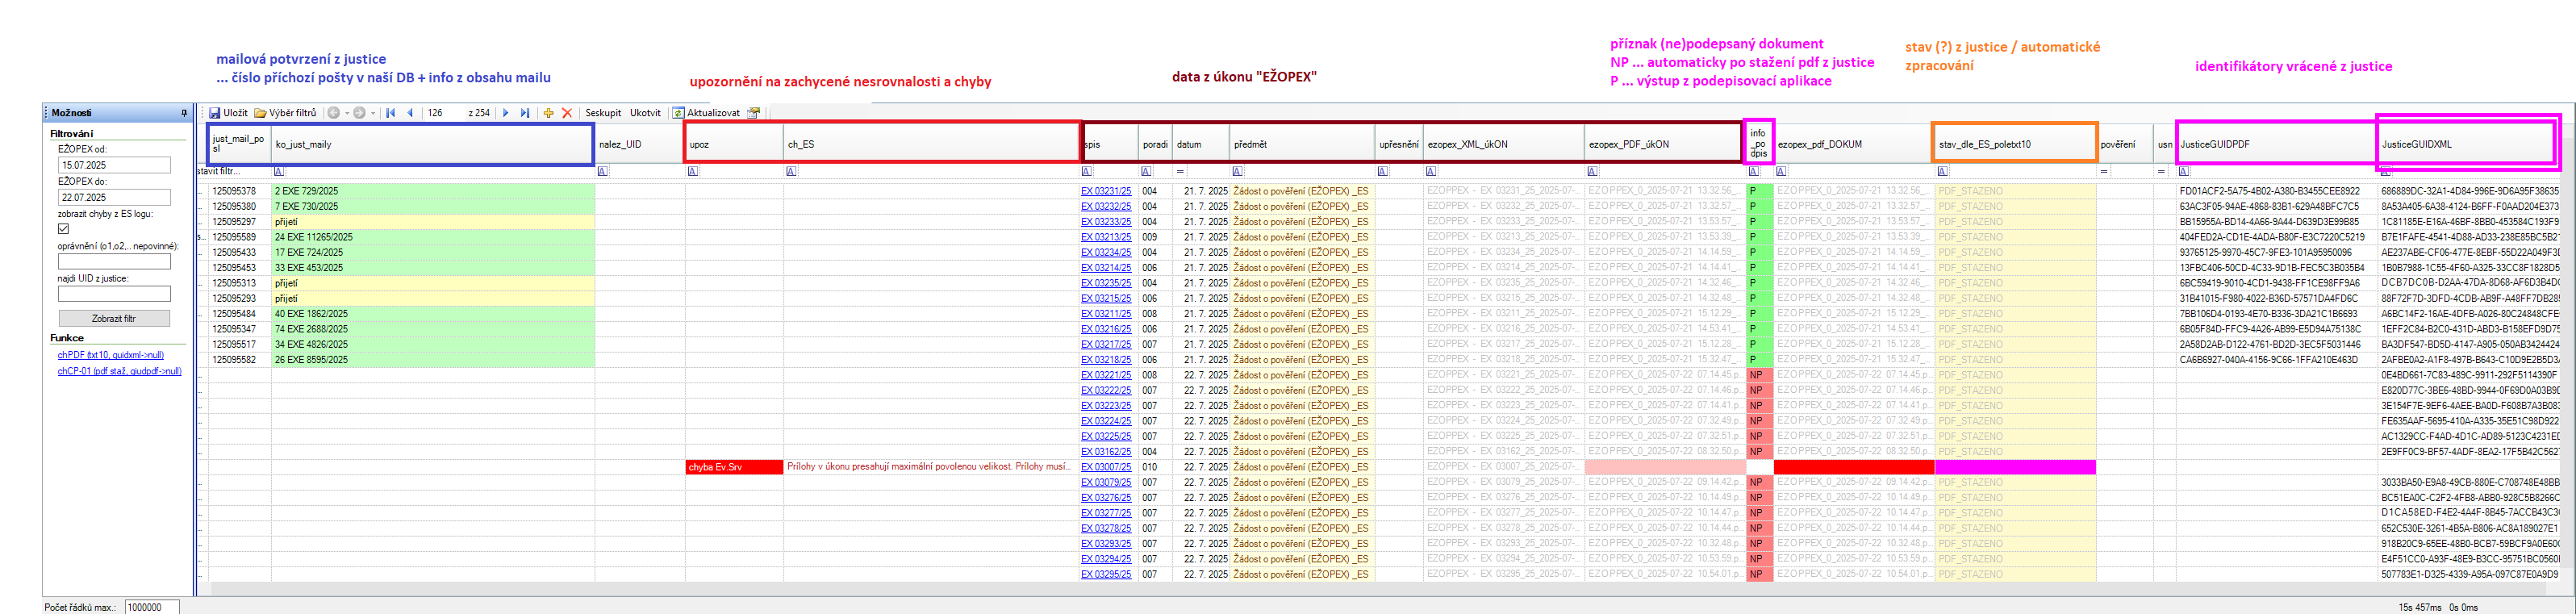The image size is (2576, 614).
Task: Open the filter operator for předmět column
Action: point(1238,171)
